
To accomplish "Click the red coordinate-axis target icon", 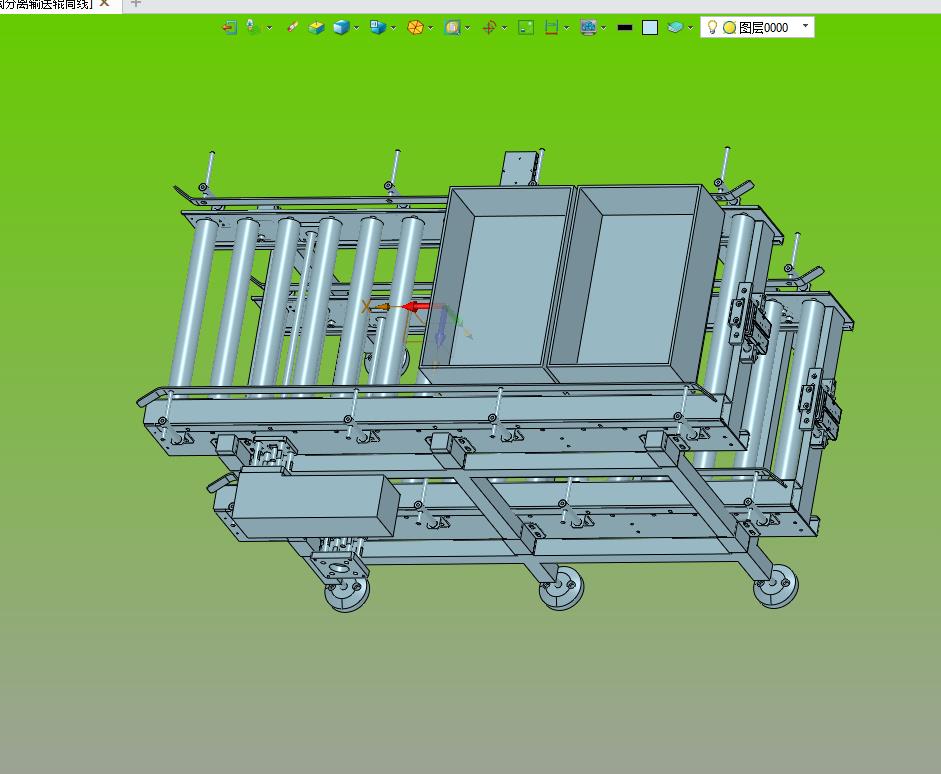I will coord(489,28).
